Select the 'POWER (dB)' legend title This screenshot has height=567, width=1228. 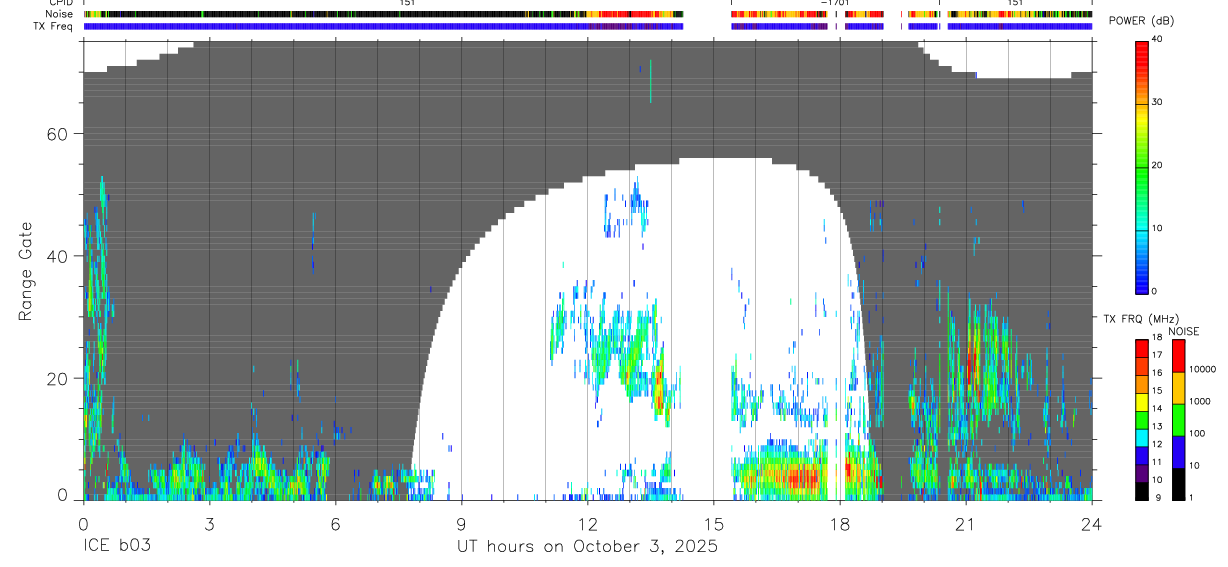tap(1141, 21)
